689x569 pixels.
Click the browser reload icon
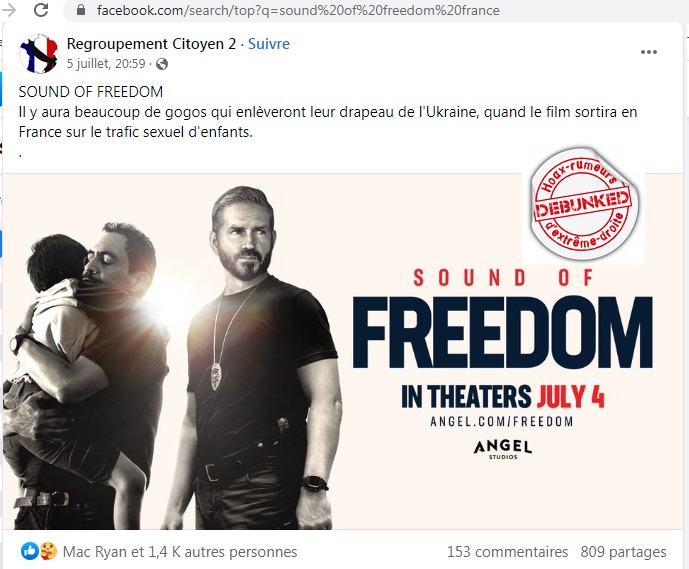click(x=41, y=10)
